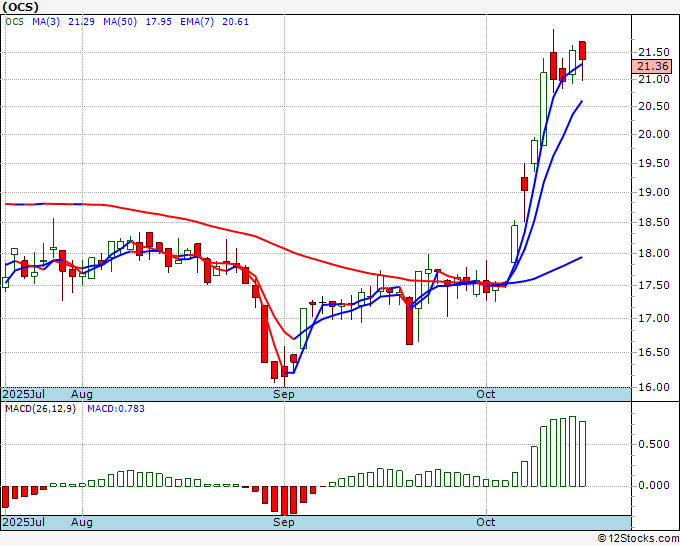The width and height of the screenshot is (680, 546).
Task: Click the 21.00 price axis label
Action: pyautogui.click(x=654, y=79)
